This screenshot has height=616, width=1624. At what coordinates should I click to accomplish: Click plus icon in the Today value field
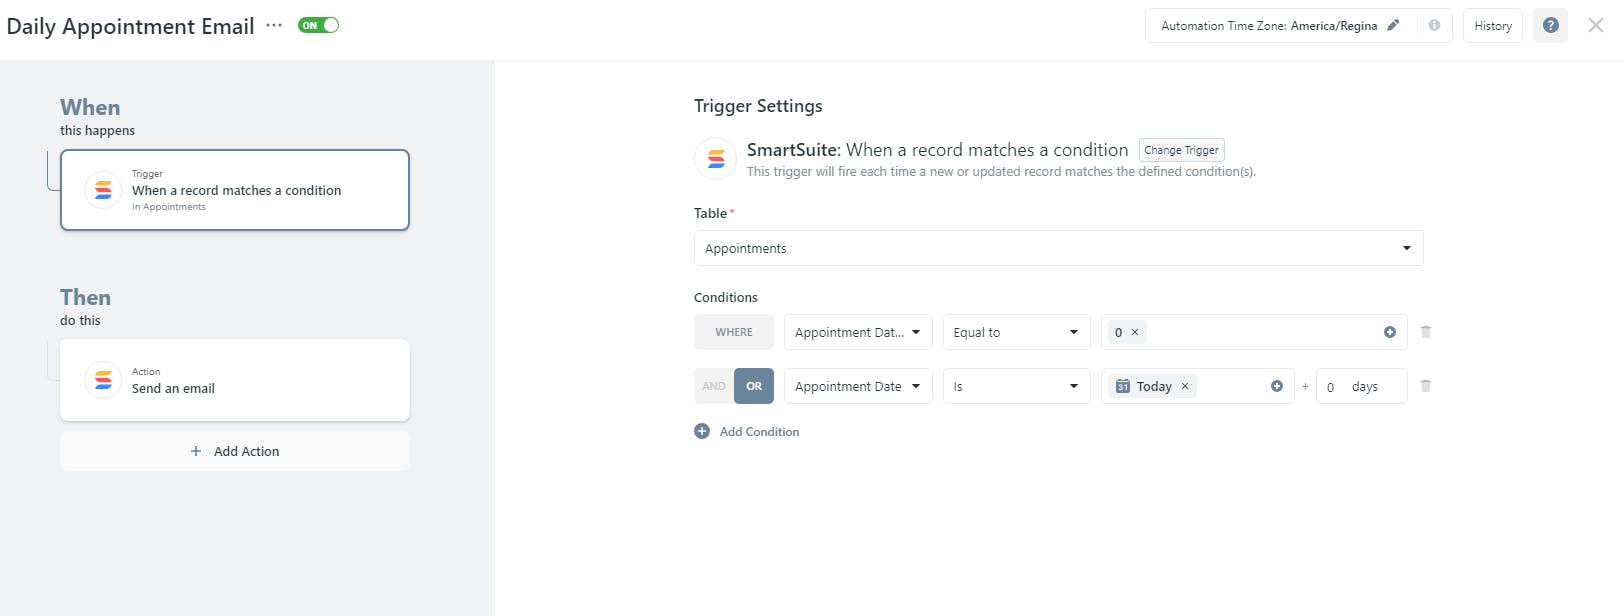[x=1277, y=386]
